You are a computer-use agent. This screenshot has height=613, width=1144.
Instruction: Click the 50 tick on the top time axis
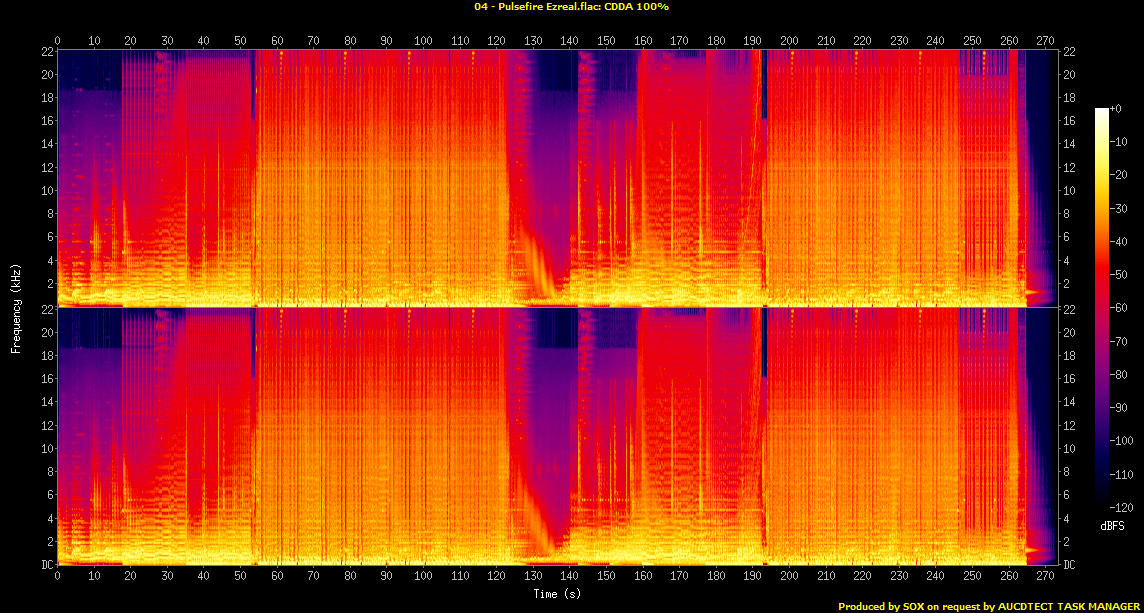(240, 41)
